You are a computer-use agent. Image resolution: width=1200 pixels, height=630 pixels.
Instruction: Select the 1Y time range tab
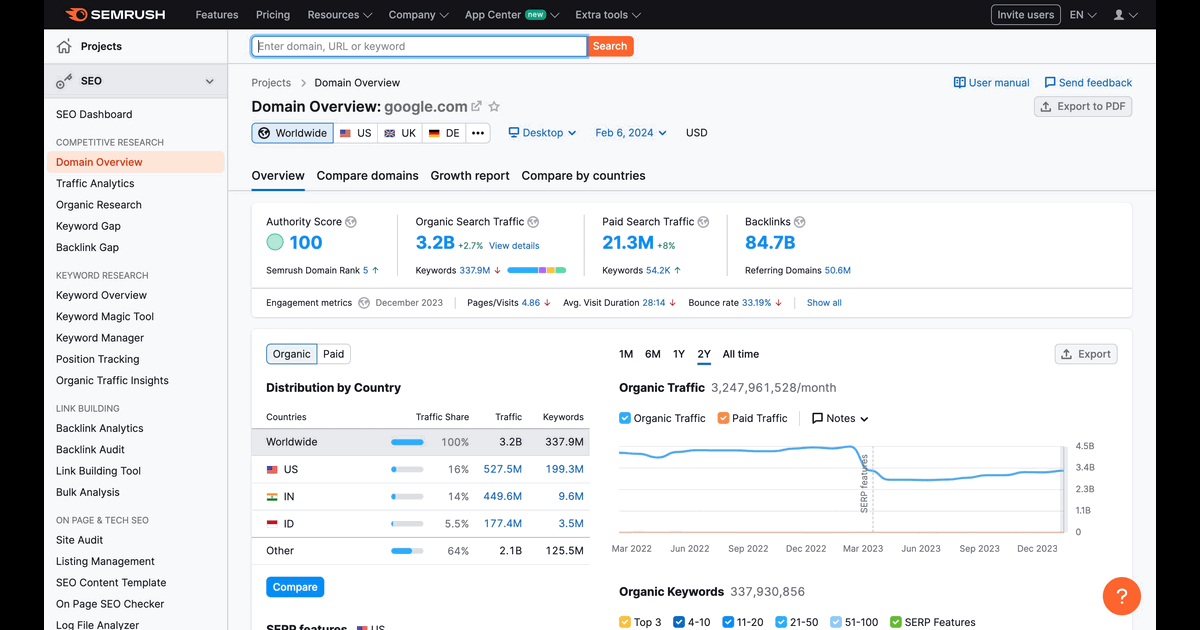pyautogui.click(x=679, y=354)
